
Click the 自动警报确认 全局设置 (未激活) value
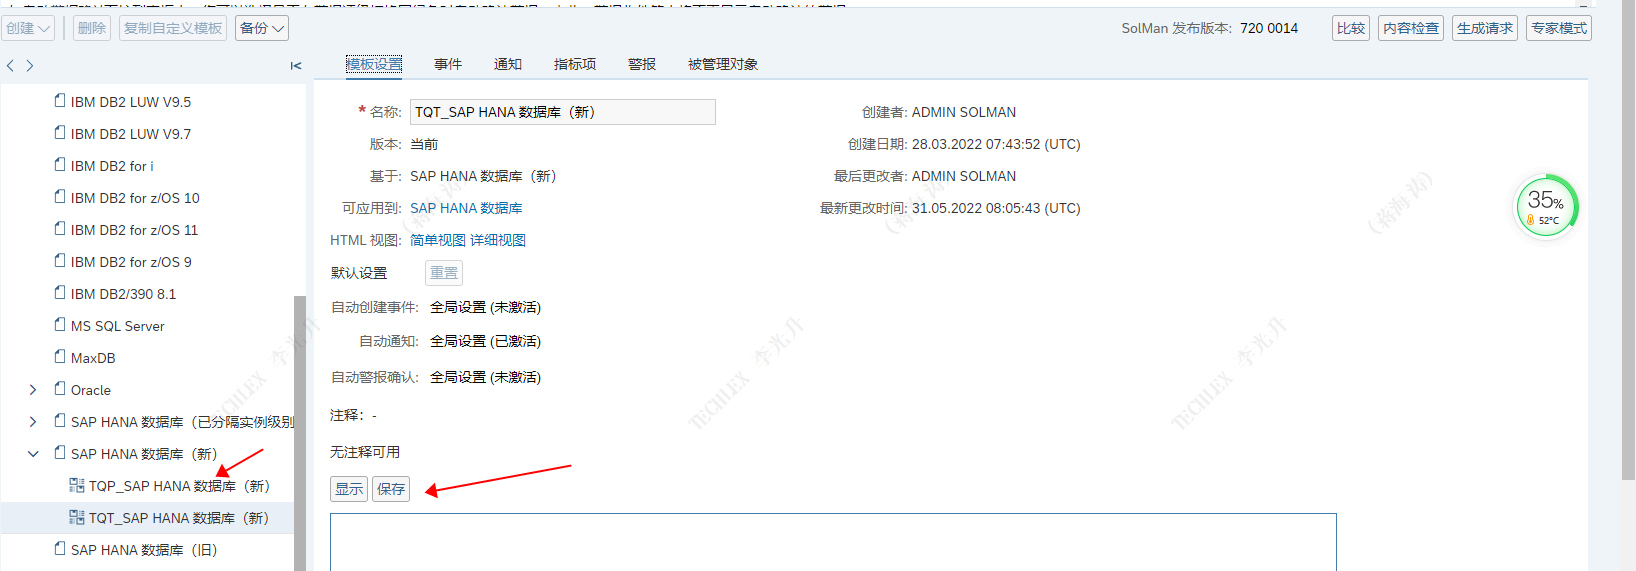point(485,377)
